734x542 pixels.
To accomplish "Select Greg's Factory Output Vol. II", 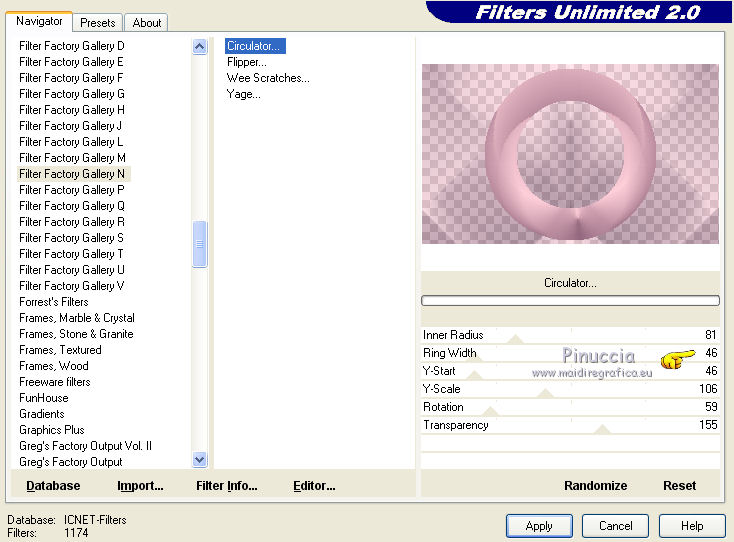I will (85, 446).
